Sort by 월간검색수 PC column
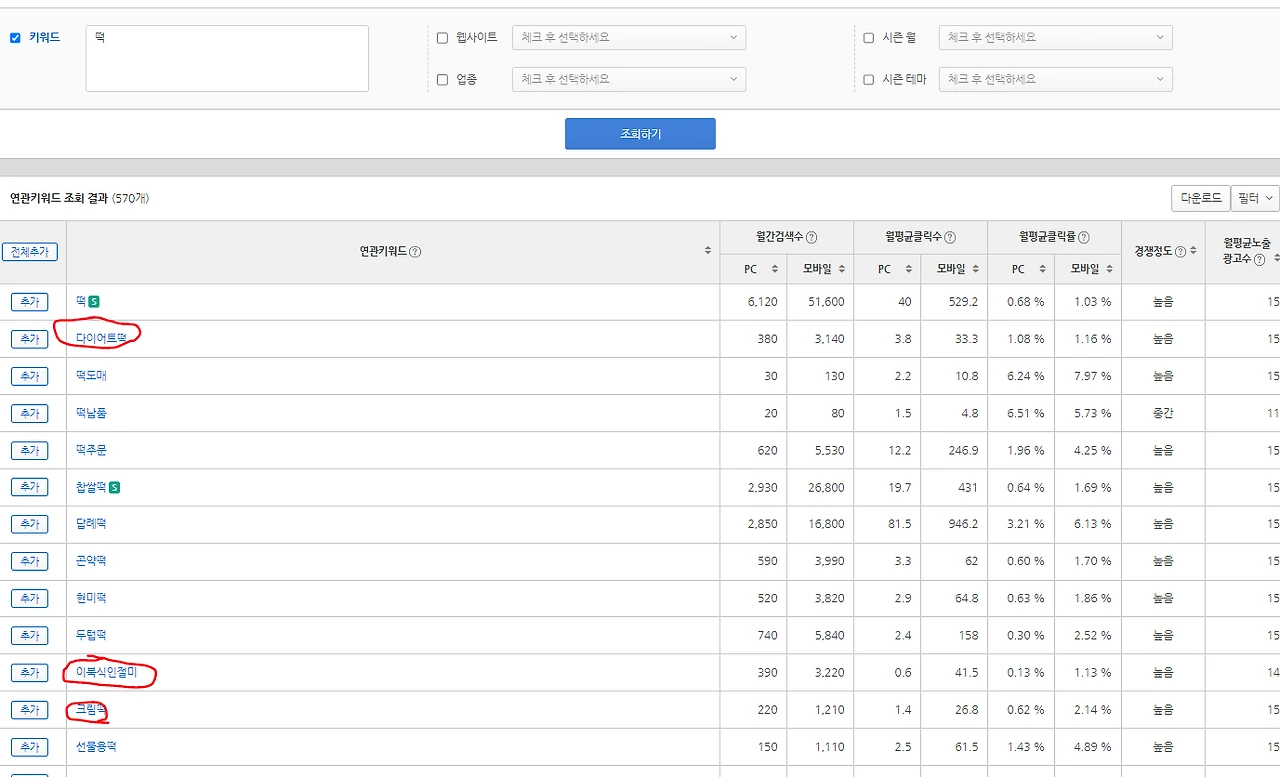The height and width of the screenshot is (777, 1280). pyautogui.click(x=774, y=269)
